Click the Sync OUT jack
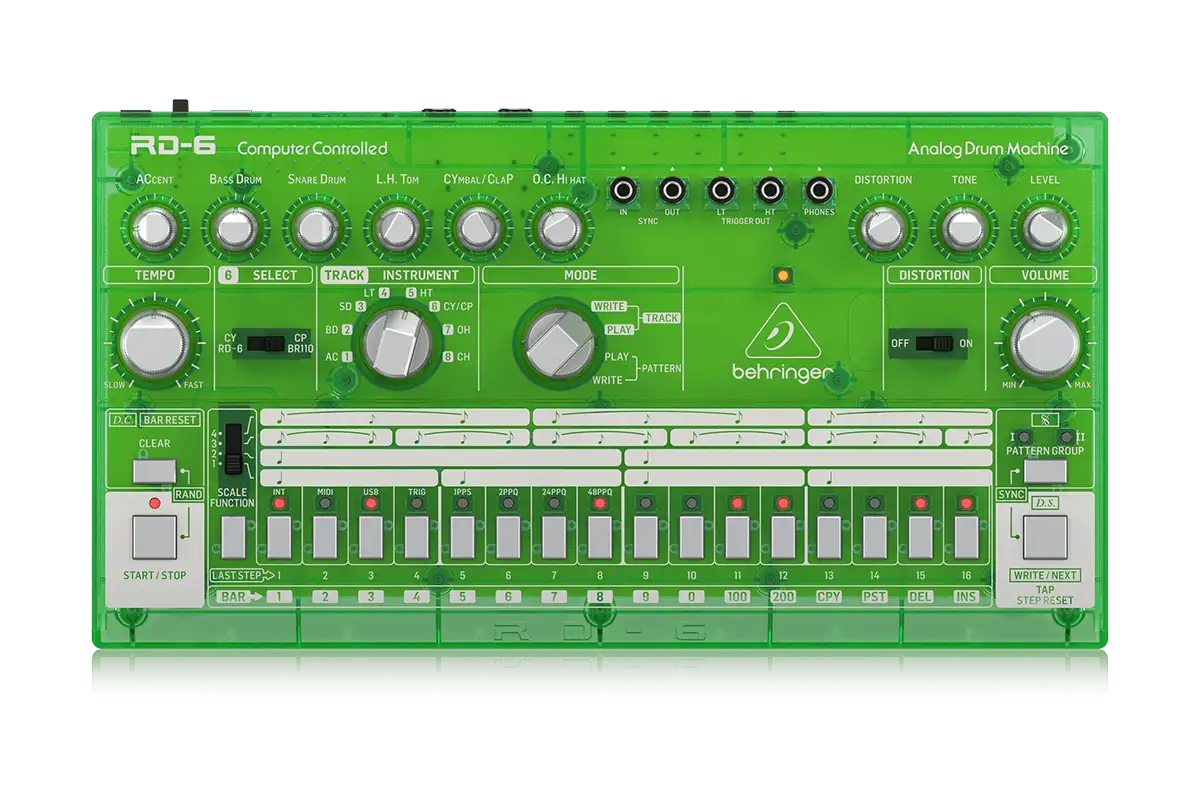This screenshot has height=800, width=1200. coord(672,189)
